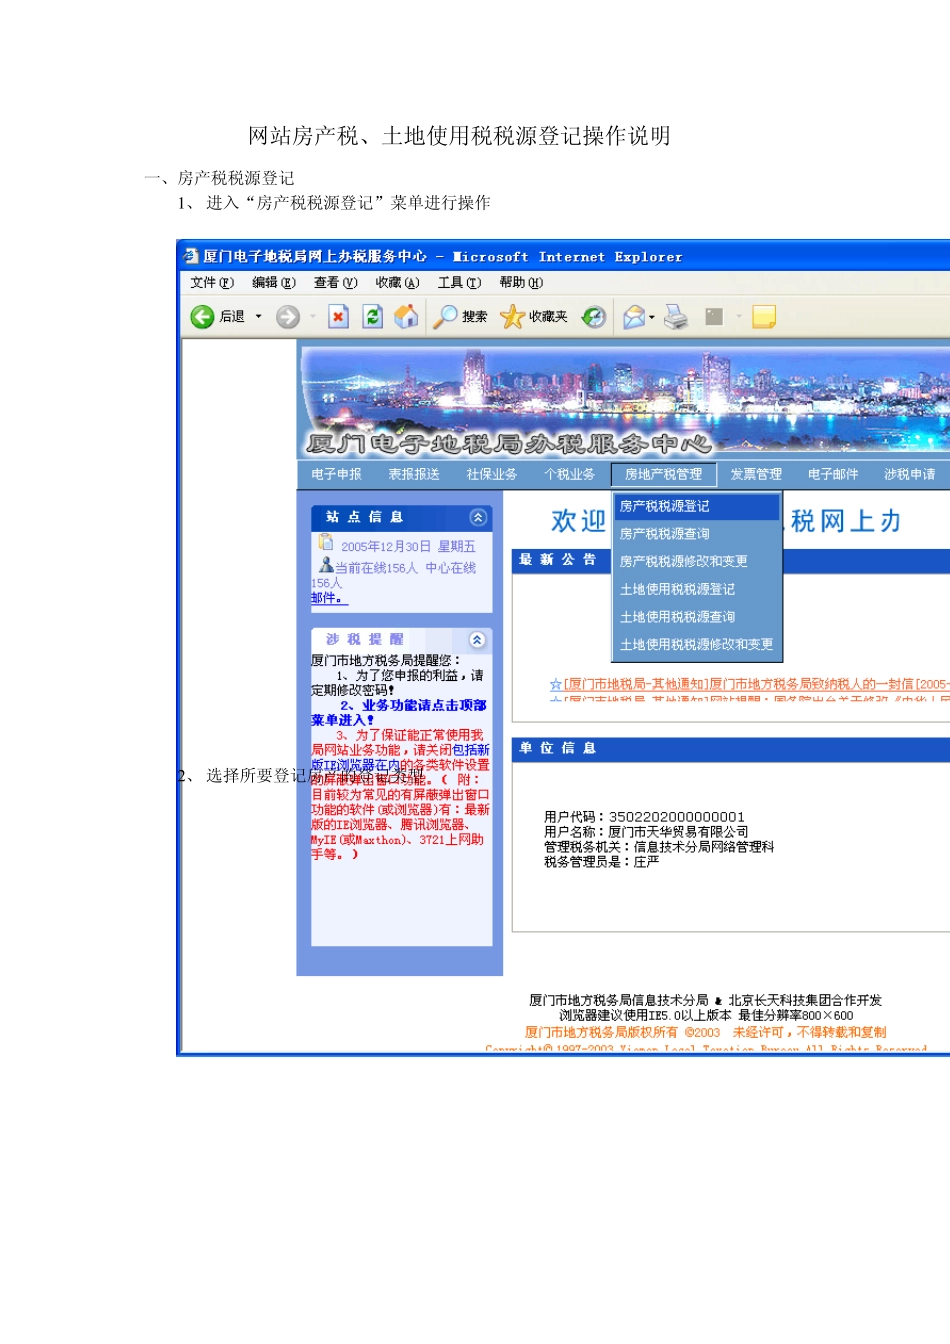
Task: Click the 业务功能请点击项部菜单进入 reminder text
Action: point(400,712)
